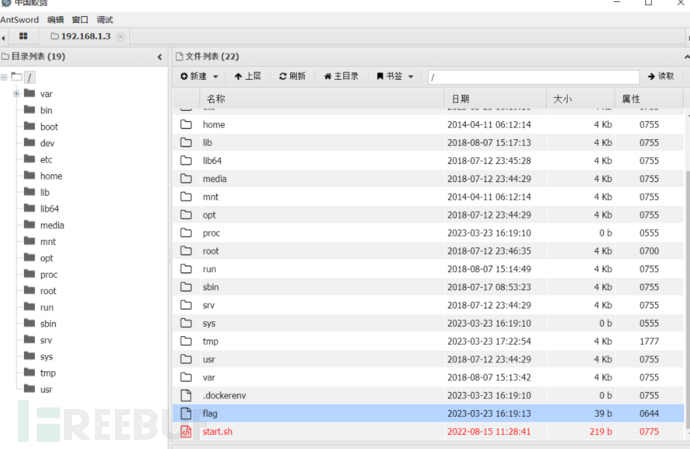
Task: Click the home folder icon in file list
Action: pyautogui.click(x=186, y=124)
